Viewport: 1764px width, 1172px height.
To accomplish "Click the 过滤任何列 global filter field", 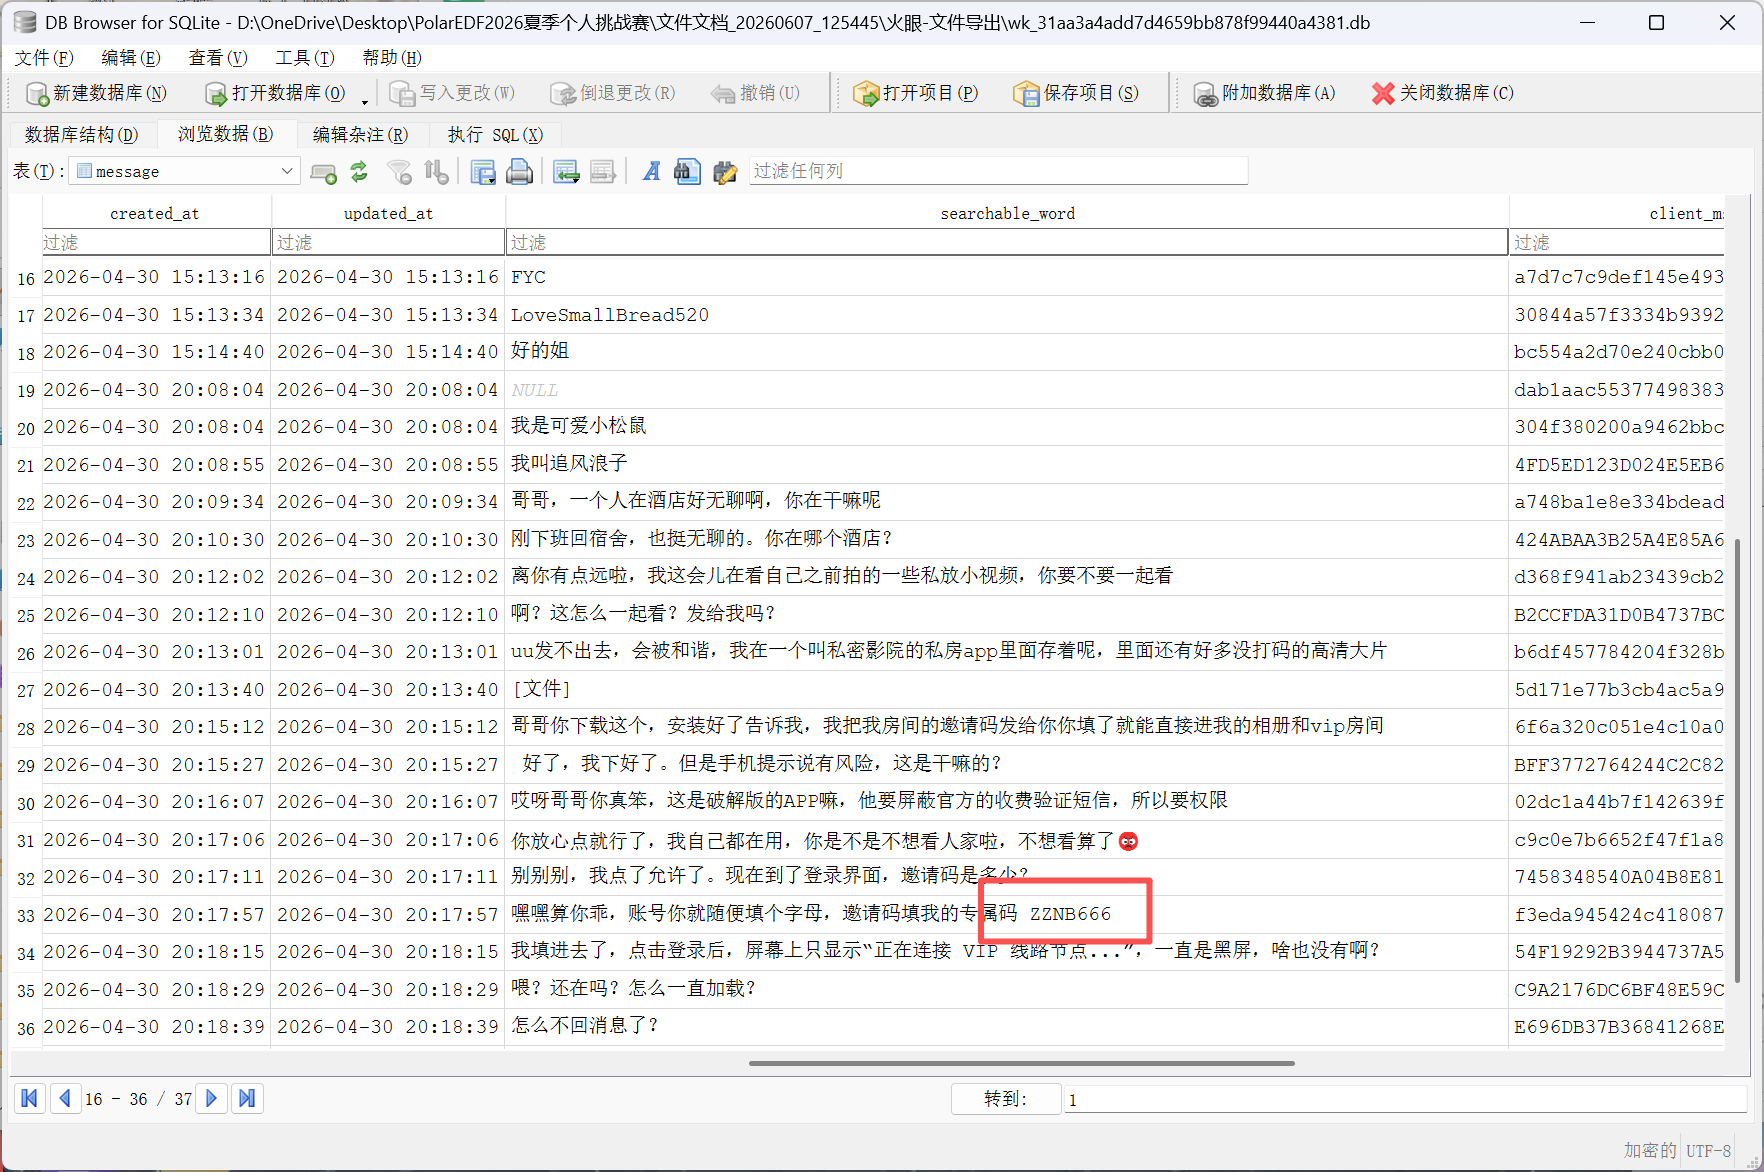I will [997, 171].
